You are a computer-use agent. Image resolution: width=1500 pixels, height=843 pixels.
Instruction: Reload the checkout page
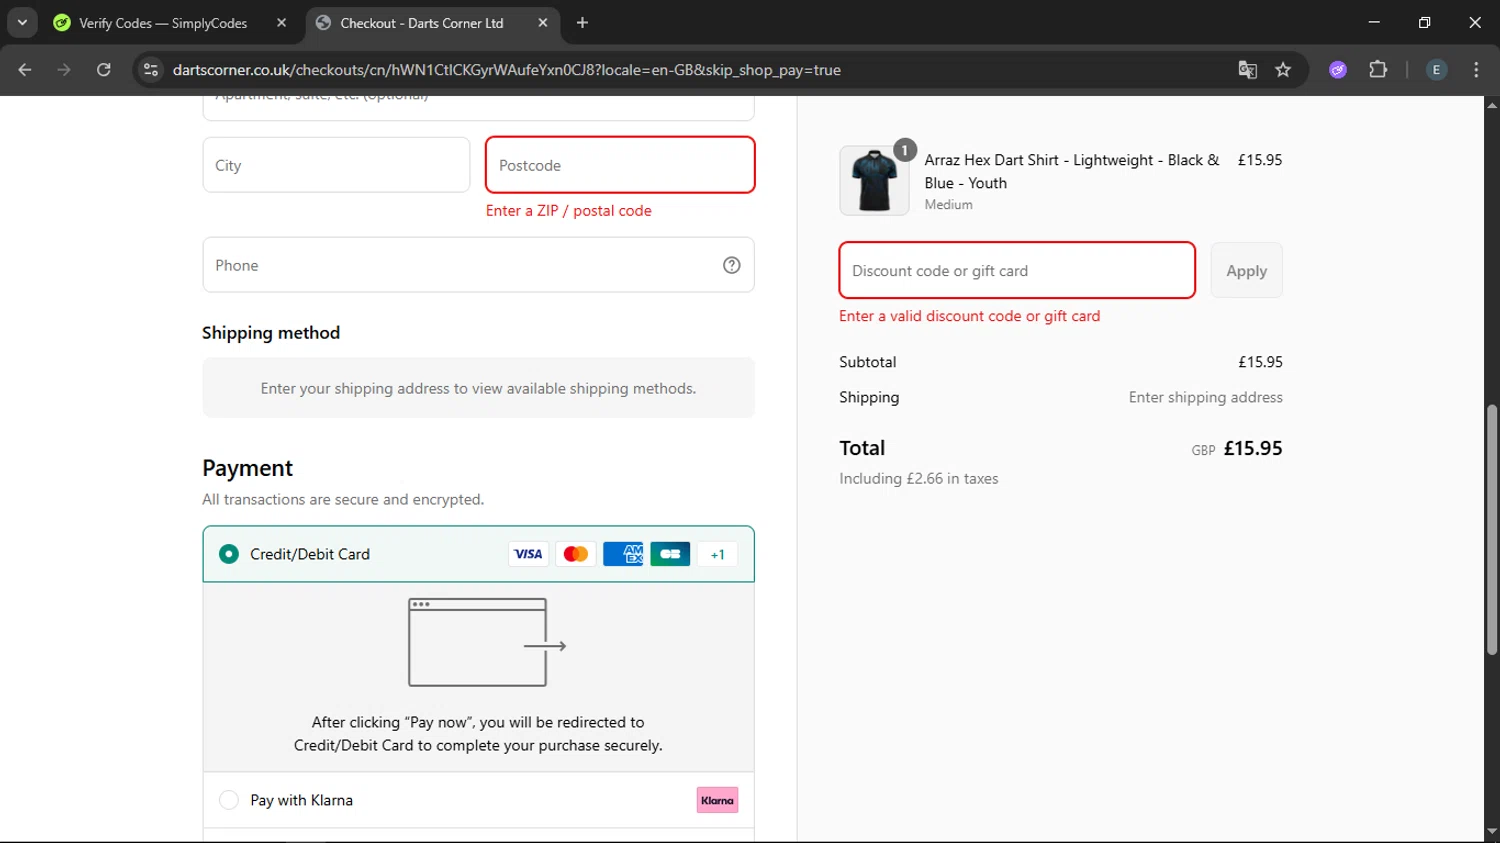coord(104,70)
